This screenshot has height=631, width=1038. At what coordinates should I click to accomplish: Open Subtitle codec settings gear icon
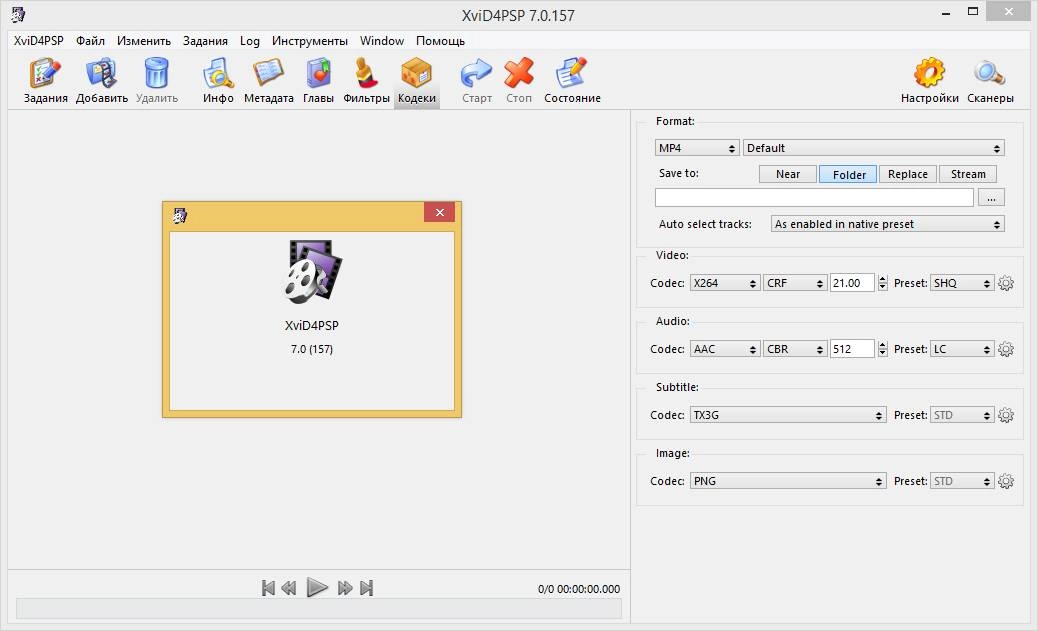coord(1006,415)
